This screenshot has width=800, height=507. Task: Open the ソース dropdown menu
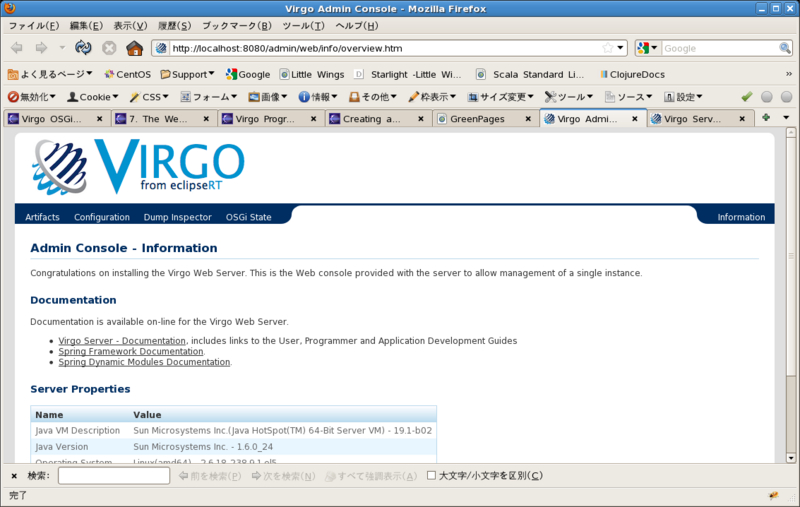click(x=629, y=96)
